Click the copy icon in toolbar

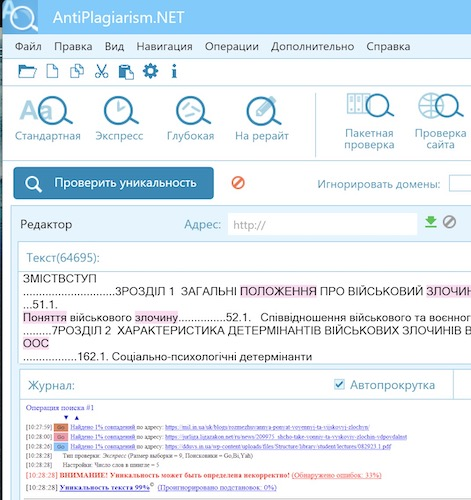(x=77, y=71)
